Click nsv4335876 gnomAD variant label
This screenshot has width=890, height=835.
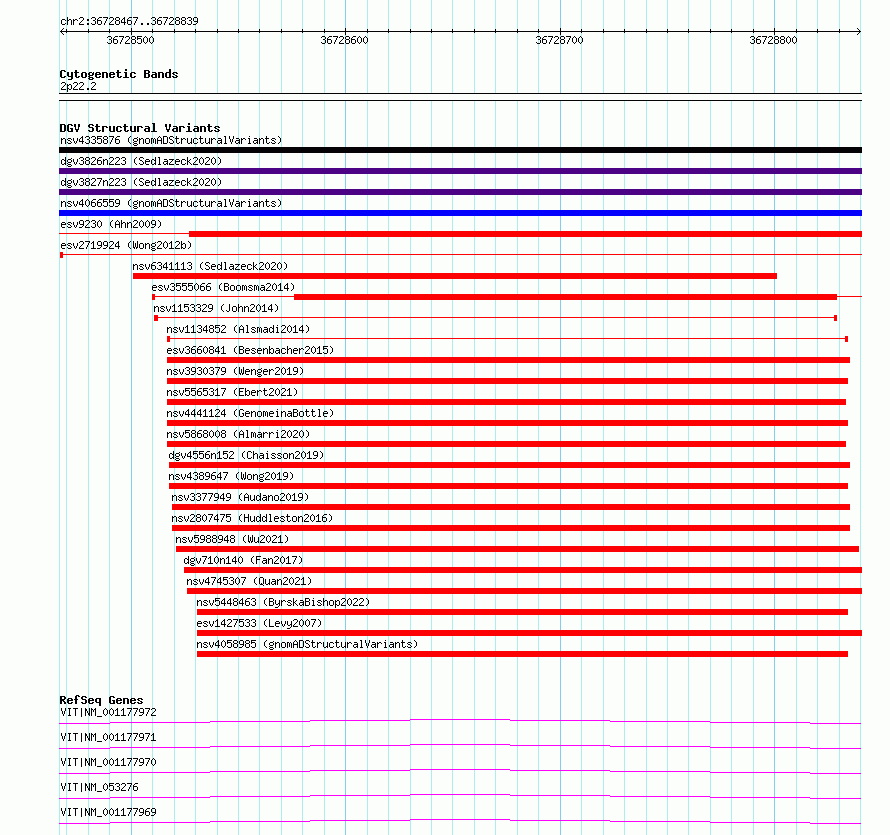171,140
